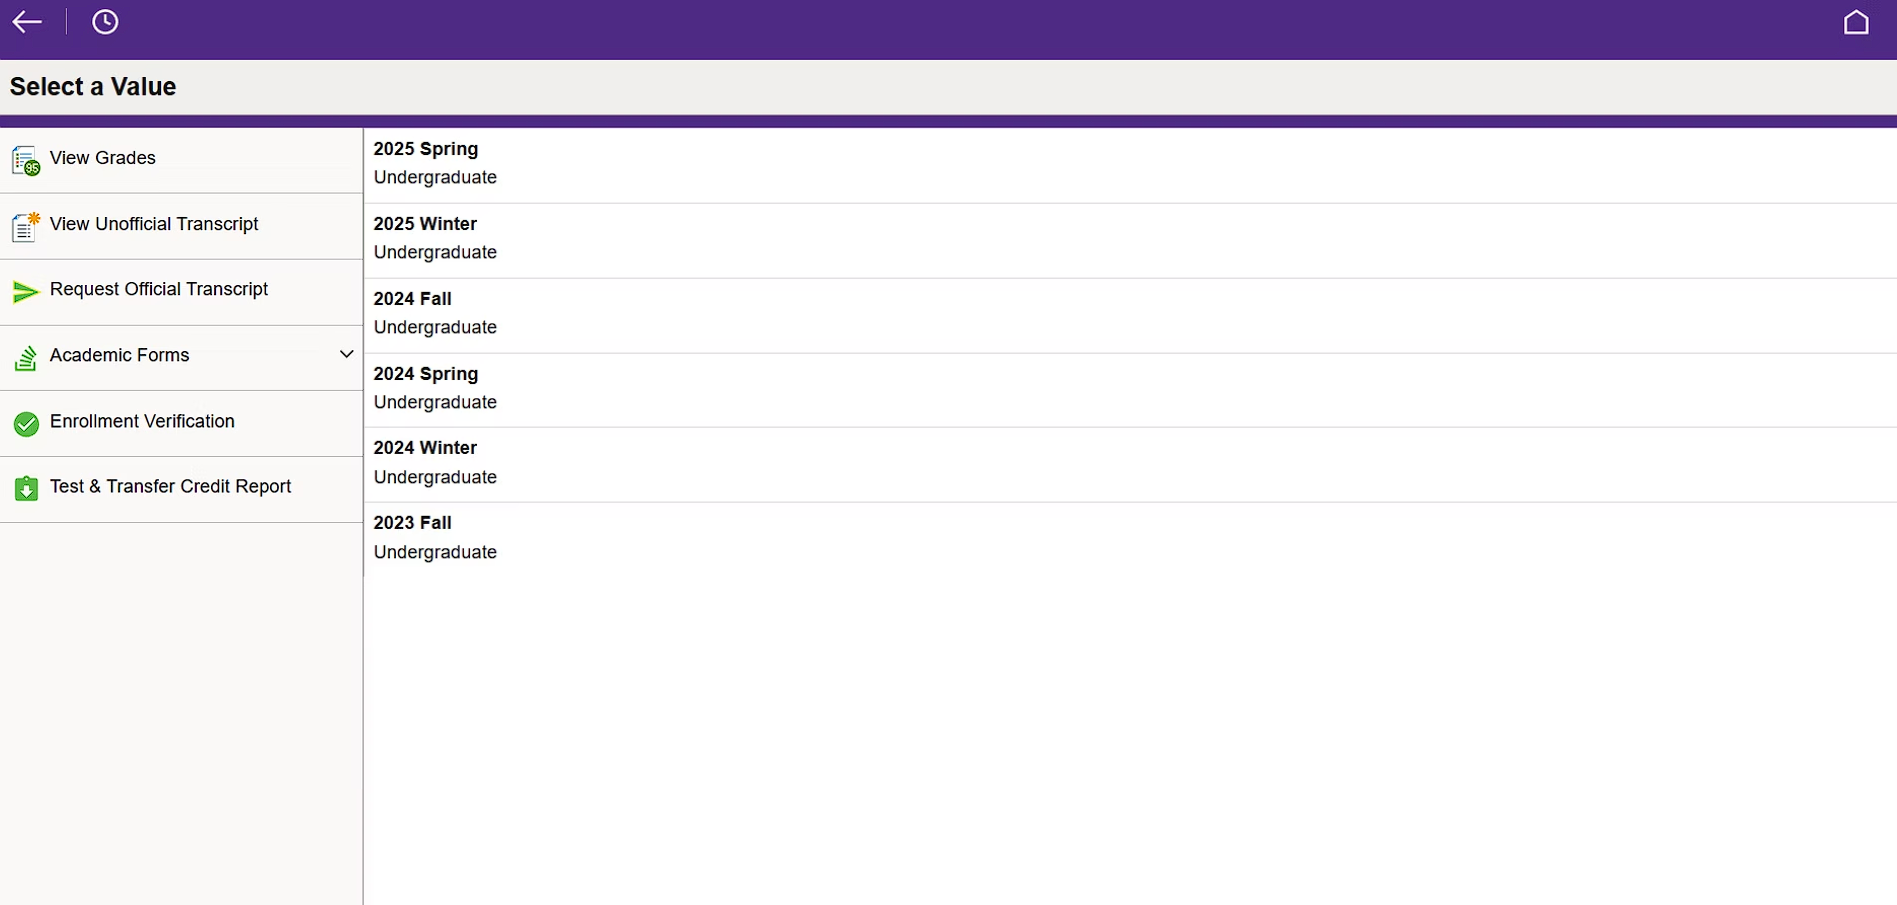Select the 2024 Fall term

413,313
